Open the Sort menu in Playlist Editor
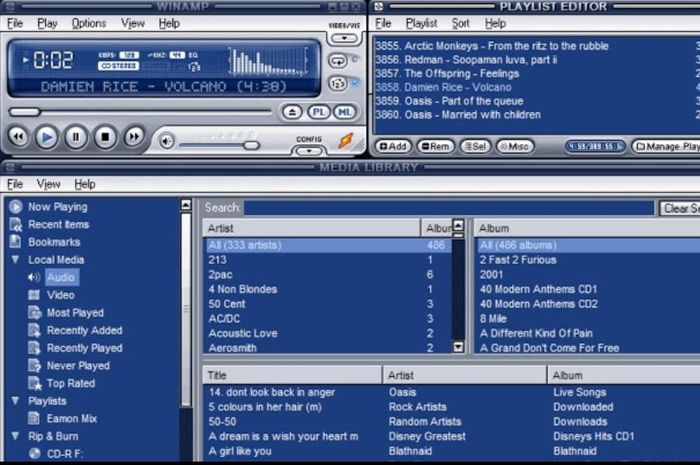The image size is (700, 465). click(460, 23)
